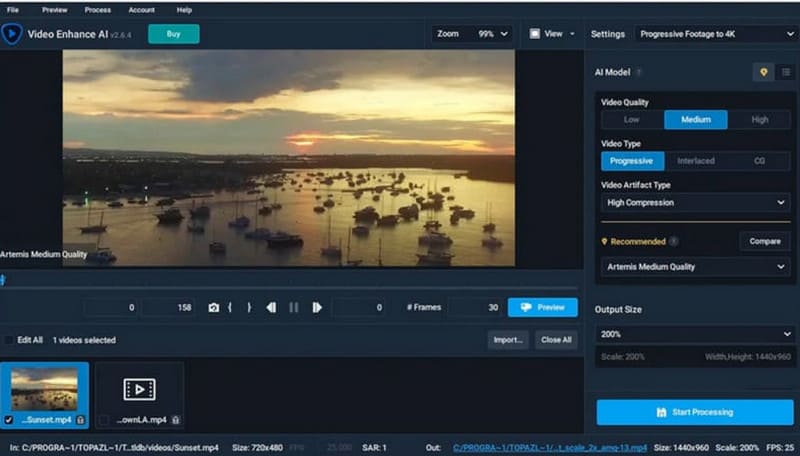Click the set end trim bracket
The image size is (800, 456).
pyautogui.click(x=249, y=308)
